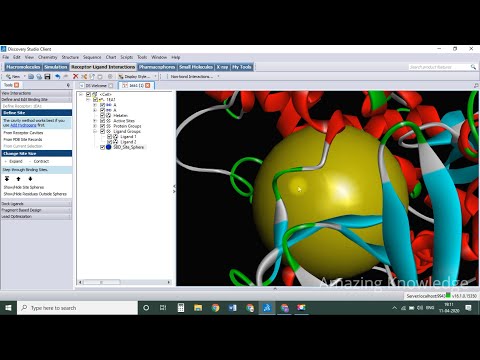Screen dimensions: 480x360
Task: Click the down arrow binding site icon
Action: pos(30,179)
